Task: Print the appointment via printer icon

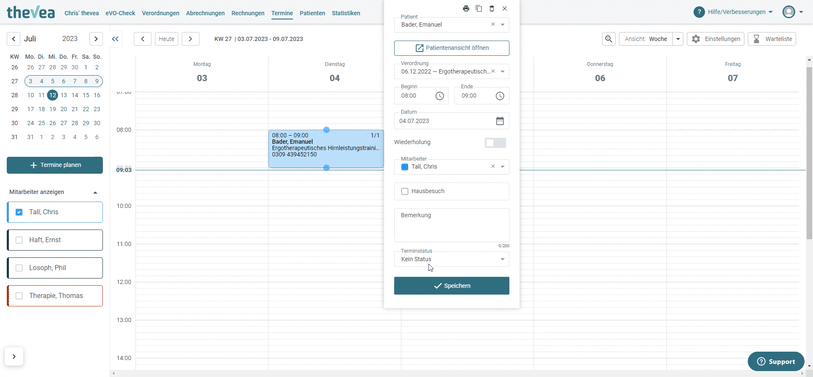Action: click(466, 8)
